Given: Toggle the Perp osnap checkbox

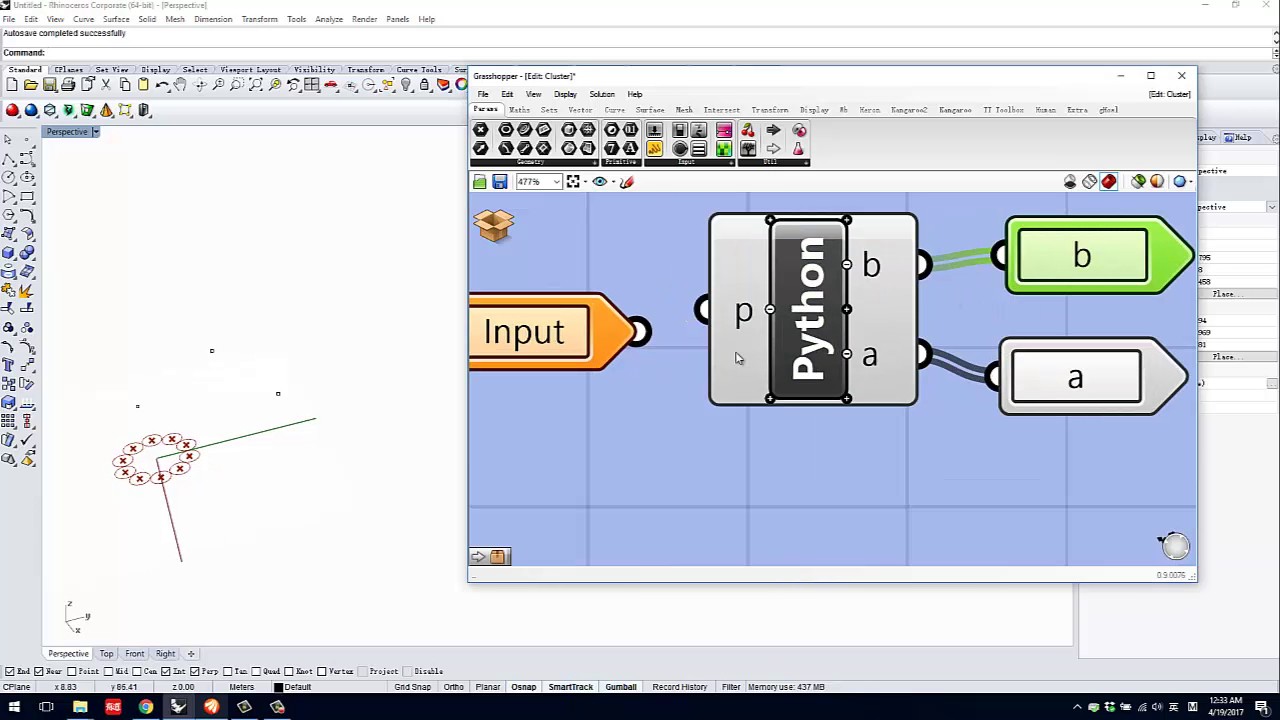Looking at the screenshot, I should click(195, 671).
